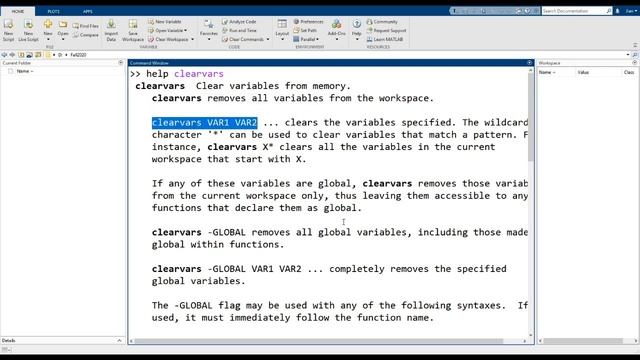Open the Parallel dropdown
The image size is (640, 360).
click(x=306, y=40)
